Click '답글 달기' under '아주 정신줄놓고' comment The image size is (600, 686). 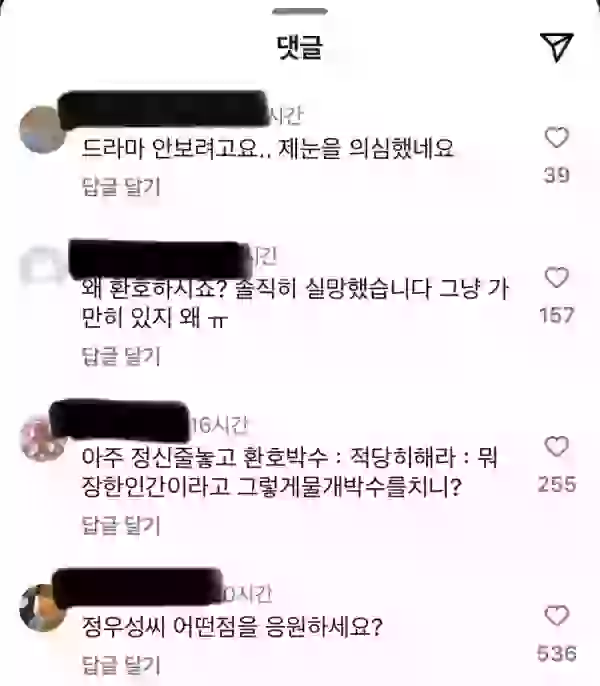(x=121, y=525)
